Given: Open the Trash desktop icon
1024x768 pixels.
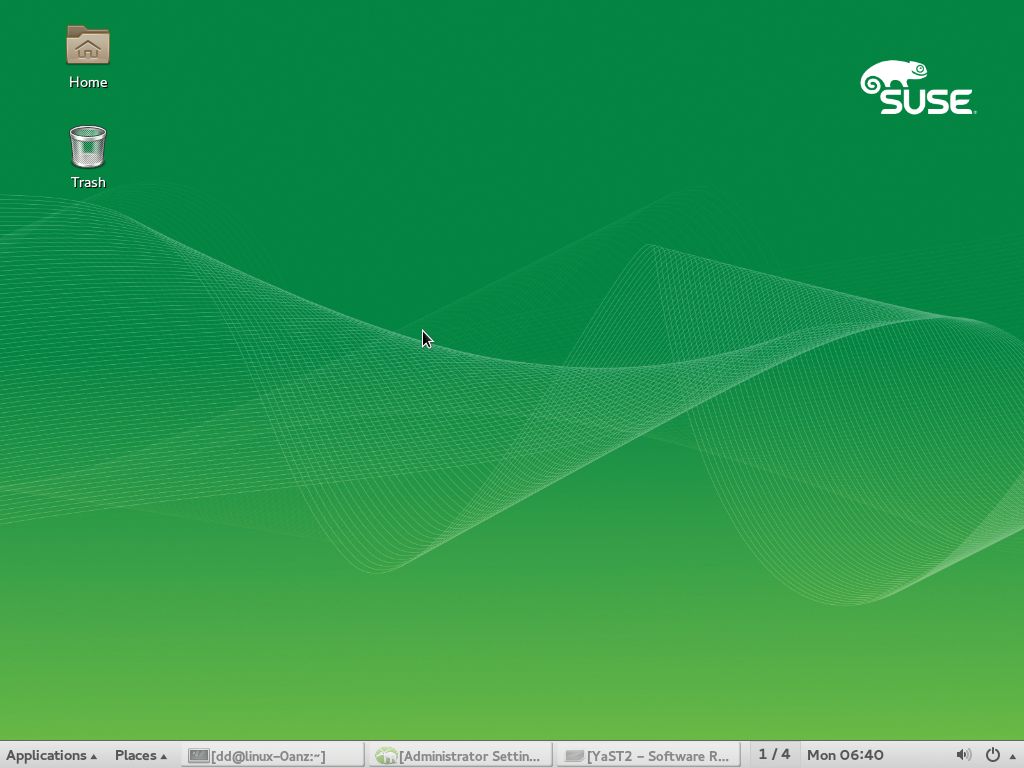Looking at the screenshot, I should [88, 146].
